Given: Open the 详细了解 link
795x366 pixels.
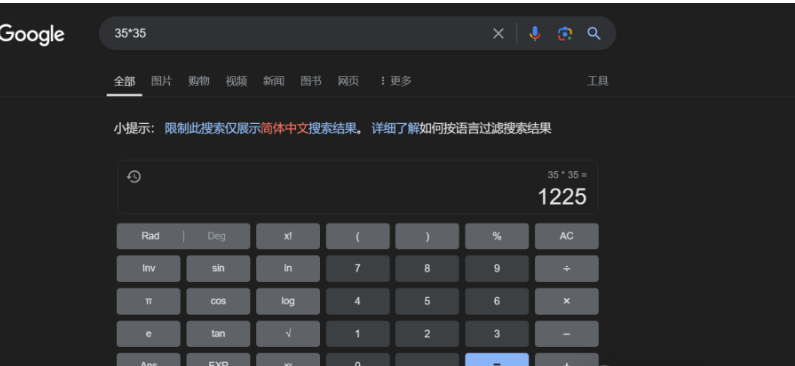Looking at the screenshot, I should [395, 128].
